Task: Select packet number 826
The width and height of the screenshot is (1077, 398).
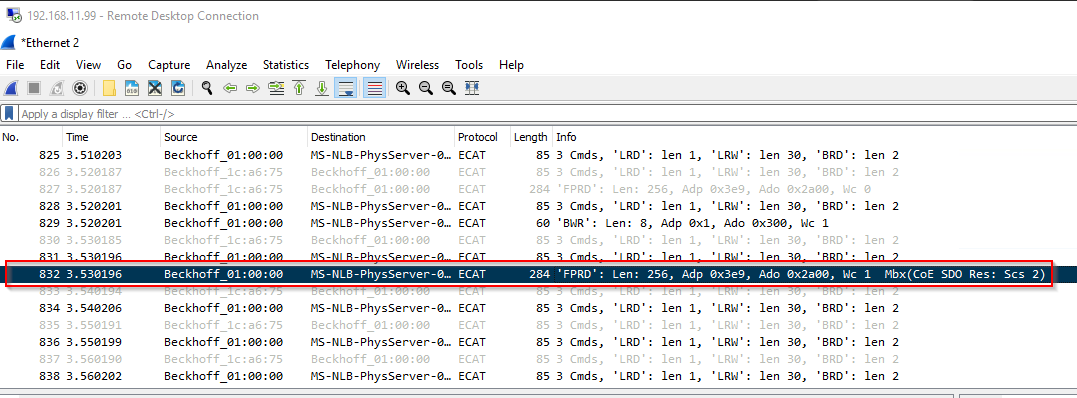Action: pos(538,172)
